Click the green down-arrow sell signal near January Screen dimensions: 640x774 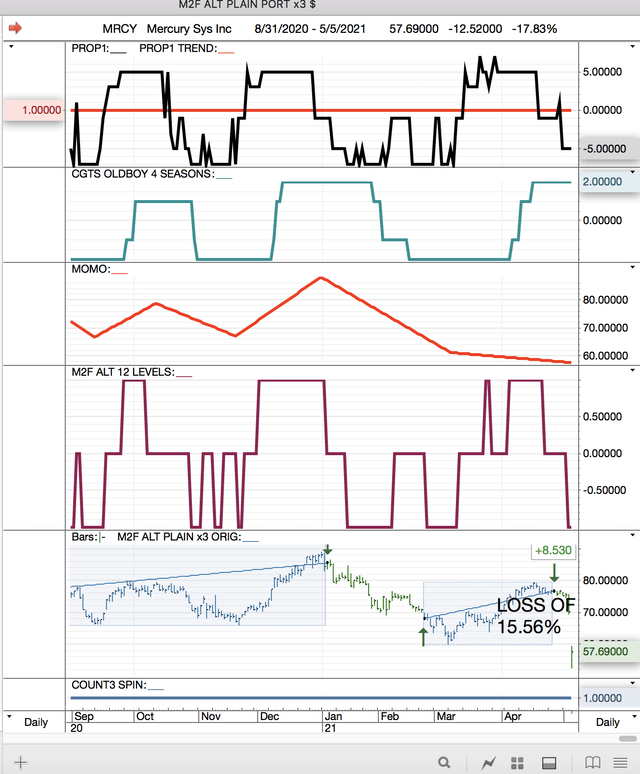point(328,549)
